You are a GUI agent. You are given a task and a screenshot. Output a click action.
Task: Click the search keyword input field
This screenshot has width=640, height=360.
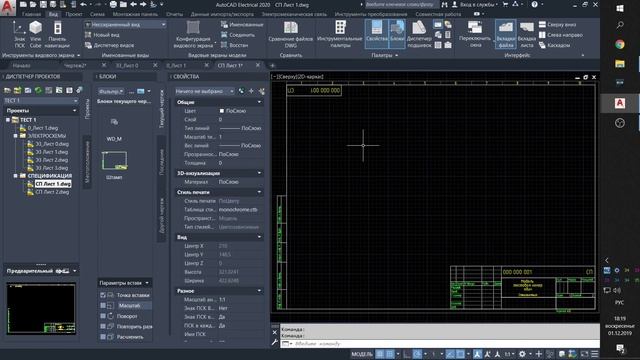pyautogui.click(x=401, y=4)
